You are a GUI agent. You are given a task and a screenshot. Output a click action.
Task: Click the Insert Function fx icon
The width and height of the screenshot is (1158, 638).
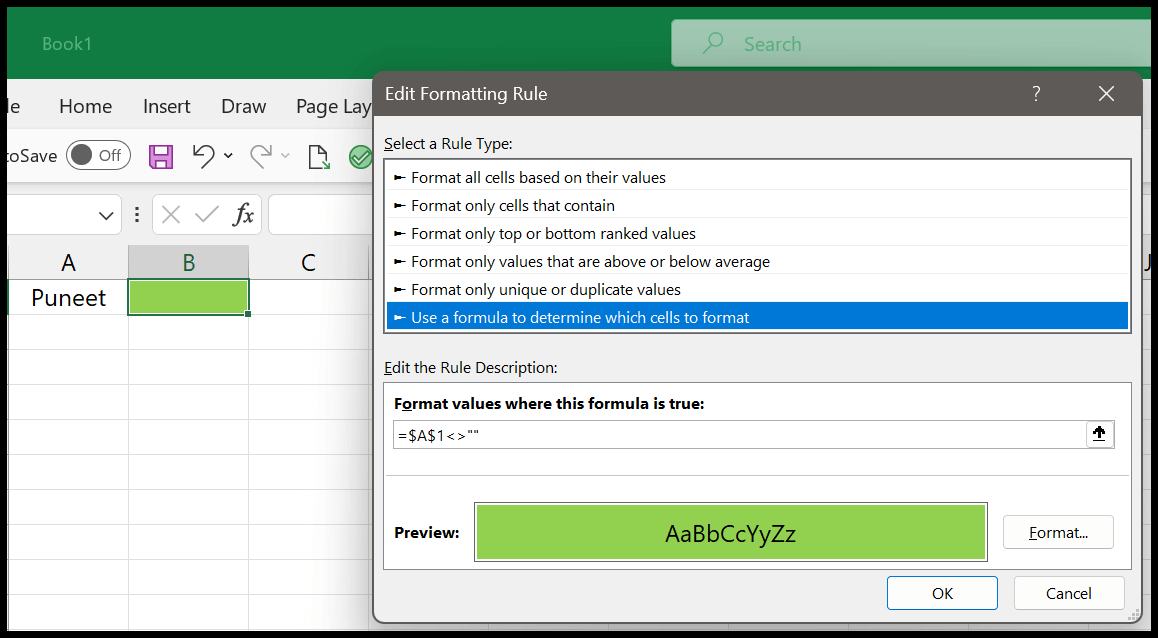[x=243, y=214]
